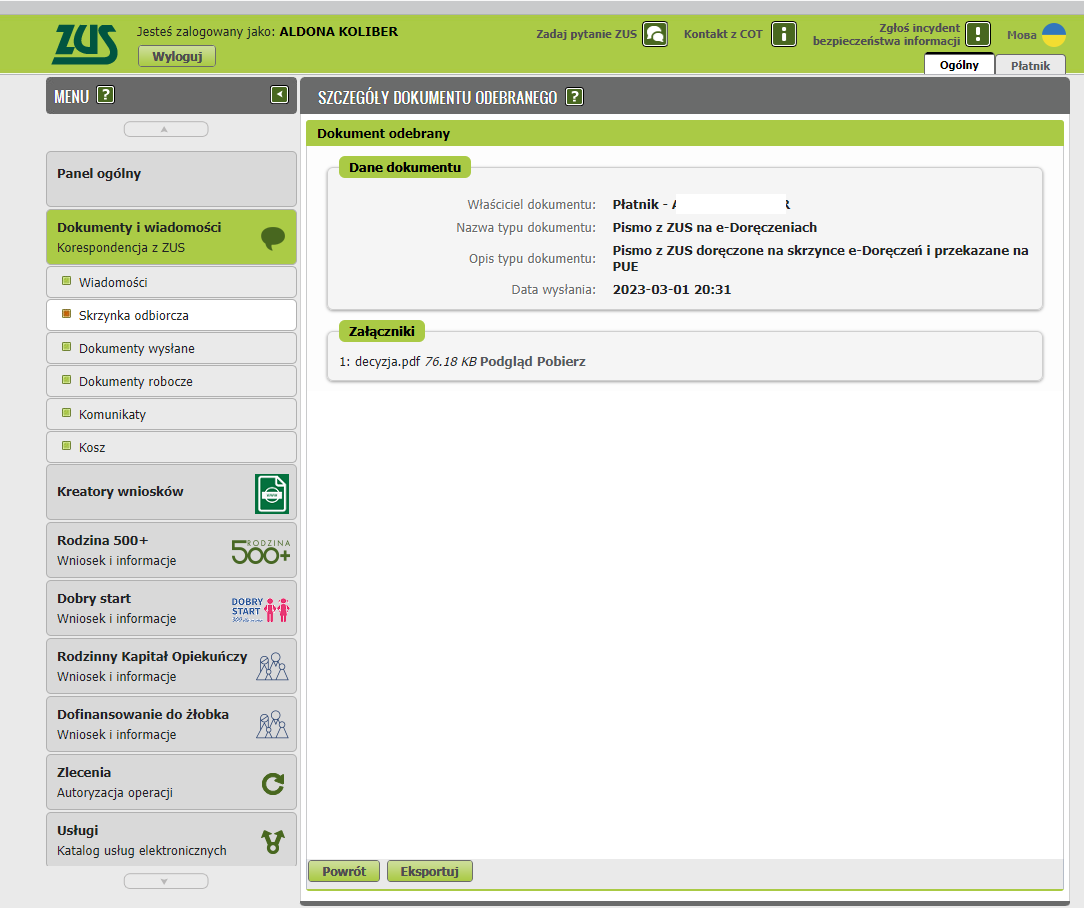This screenshot has height=908, width=1084.
Task: Switch to the Płatnik tab
Action: click(1030, 65)
